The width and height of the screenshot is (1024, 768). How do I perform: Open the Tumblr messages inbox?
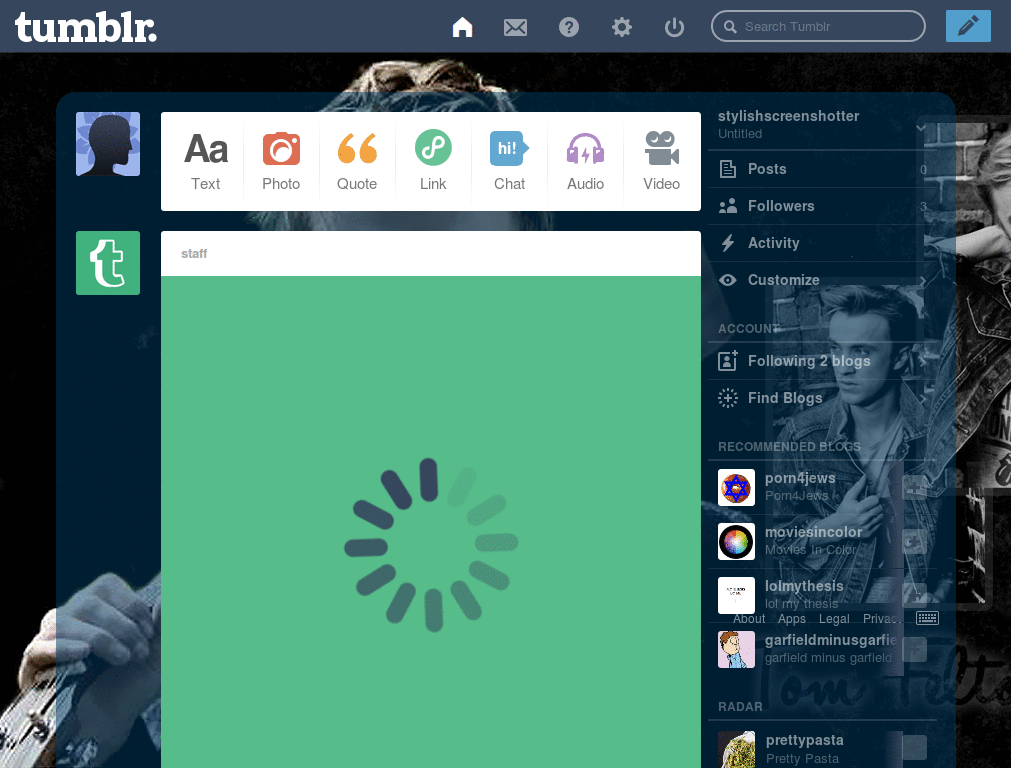tap(515, 27)
